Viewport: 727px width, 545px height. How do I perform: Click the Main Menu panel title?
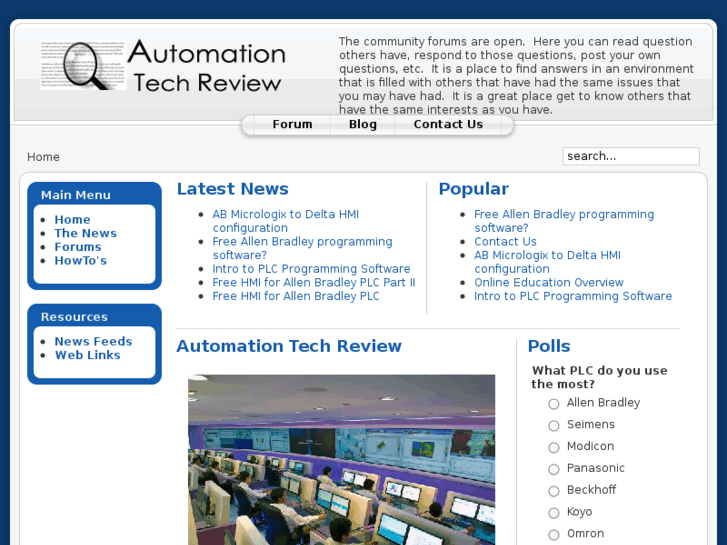pos(76,195)
